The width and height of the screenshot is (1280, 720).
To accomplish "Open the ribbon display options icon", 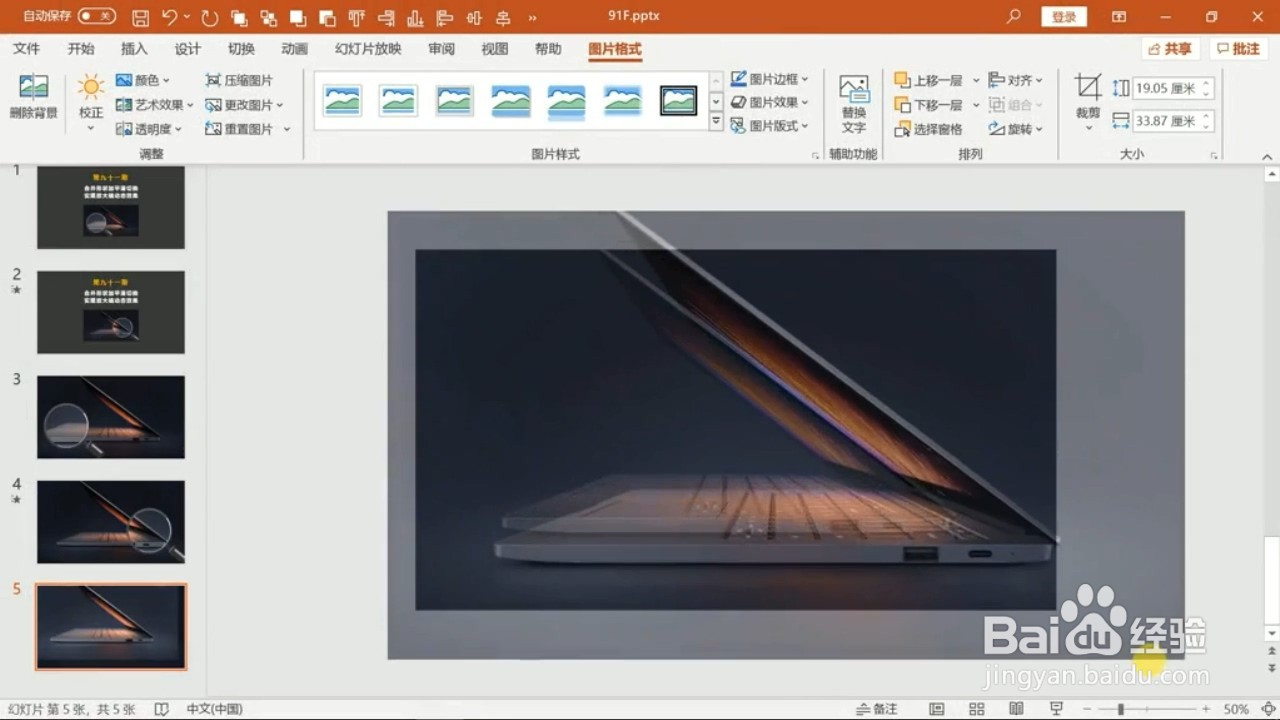I will (x=1119, y=17).
